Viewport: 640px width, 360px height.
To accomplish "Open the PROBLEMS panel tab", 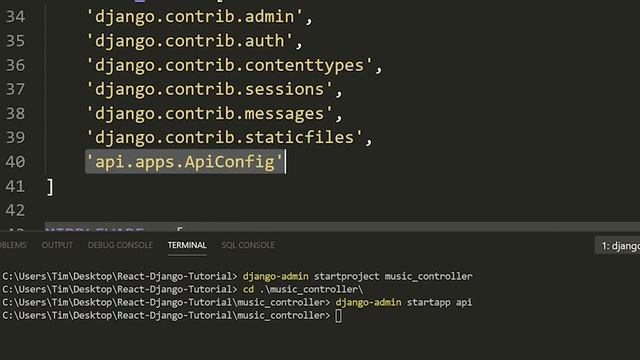I will (13, 245).
